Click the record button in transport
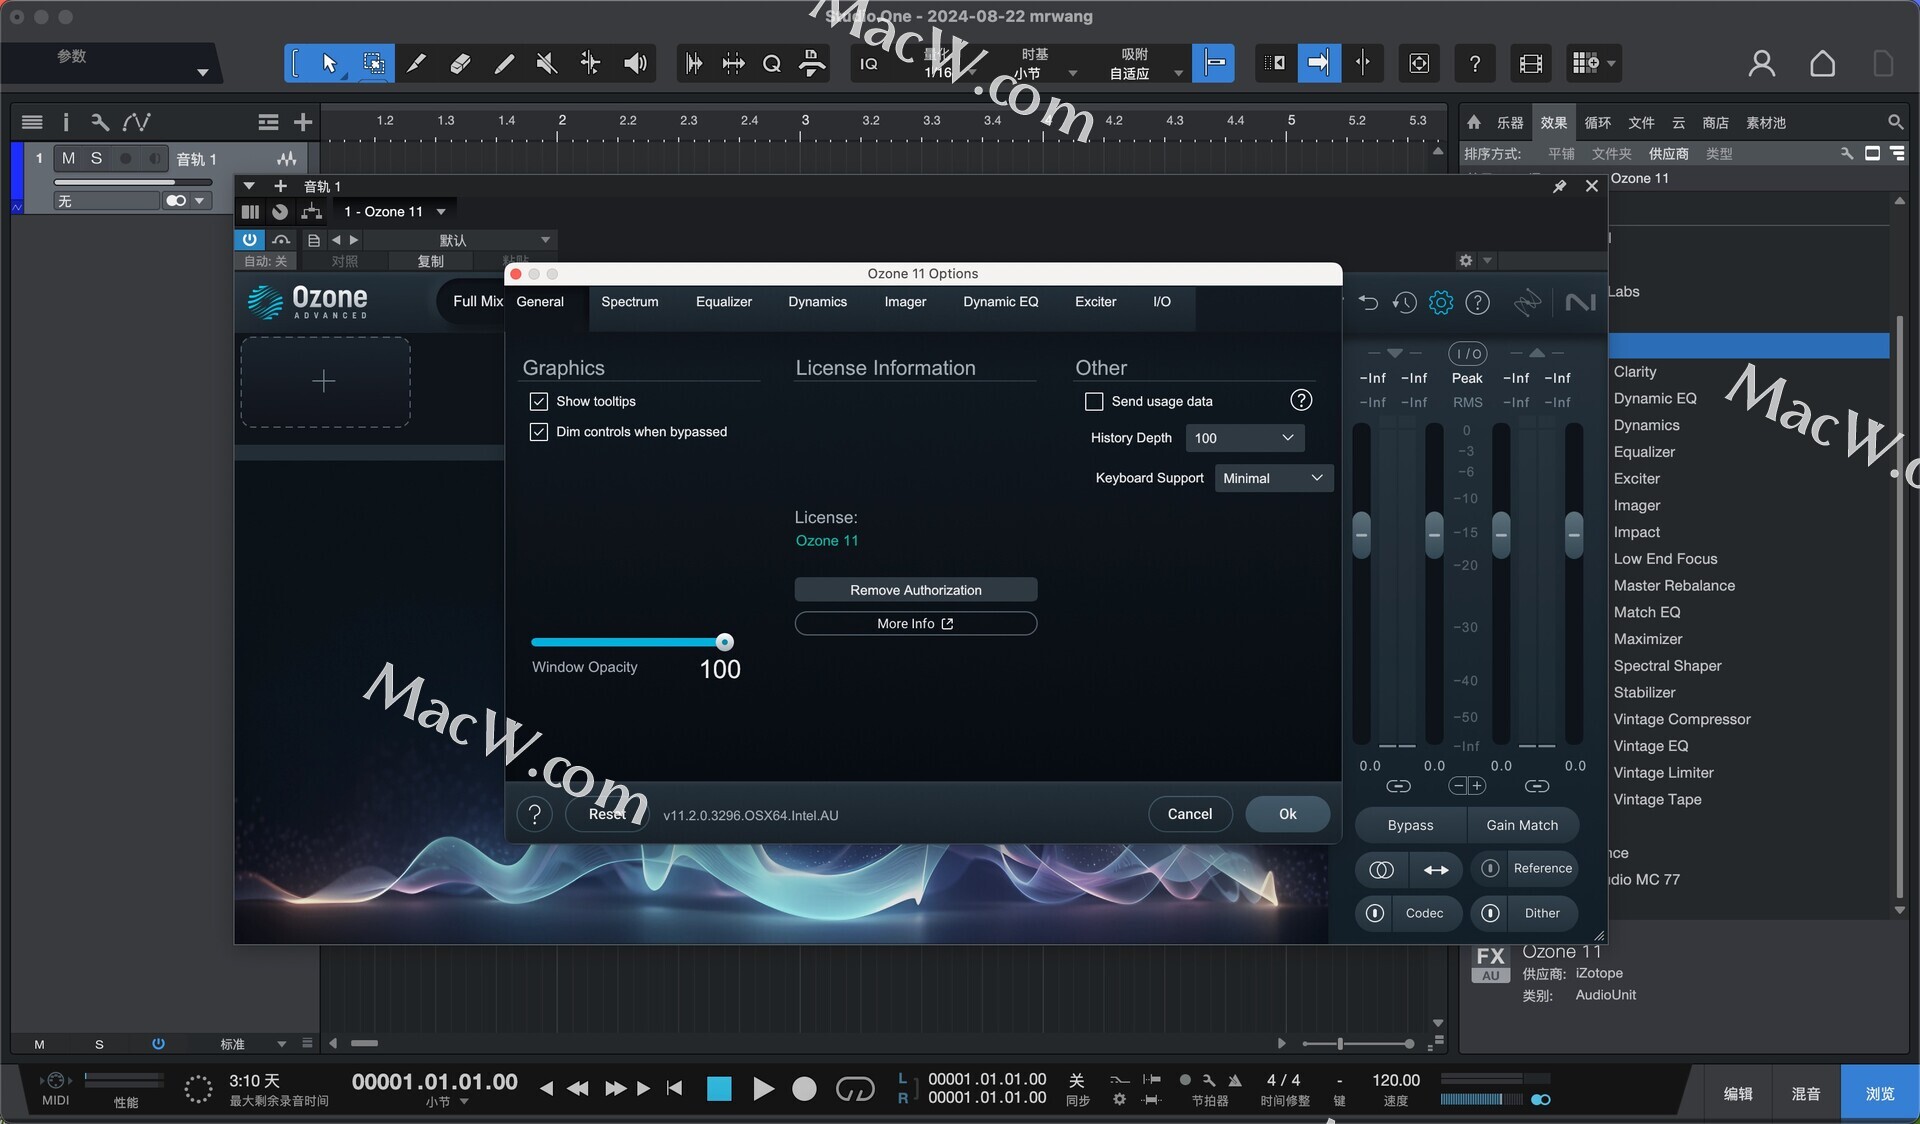The width and height of the screenshot is (1920, 1124). pos(804,1088)
